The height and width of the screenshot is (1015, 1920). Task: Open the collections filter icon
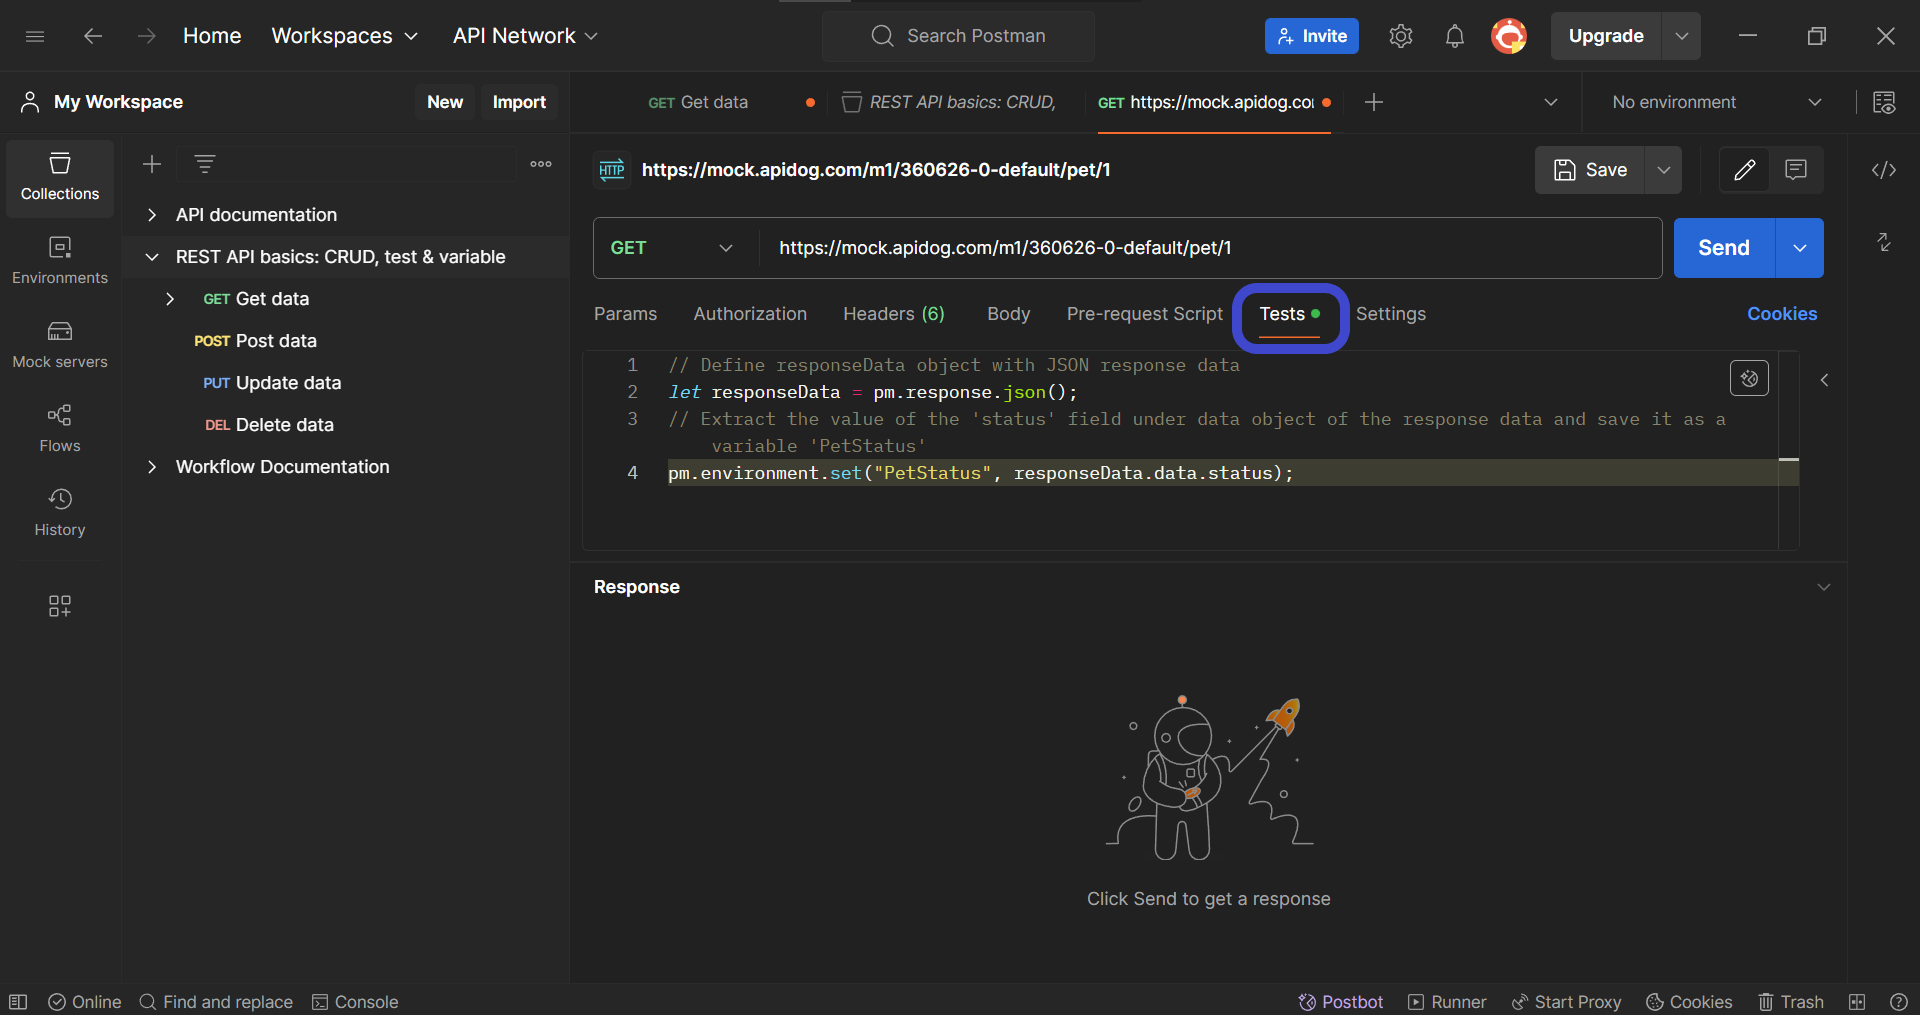[205, 164]
